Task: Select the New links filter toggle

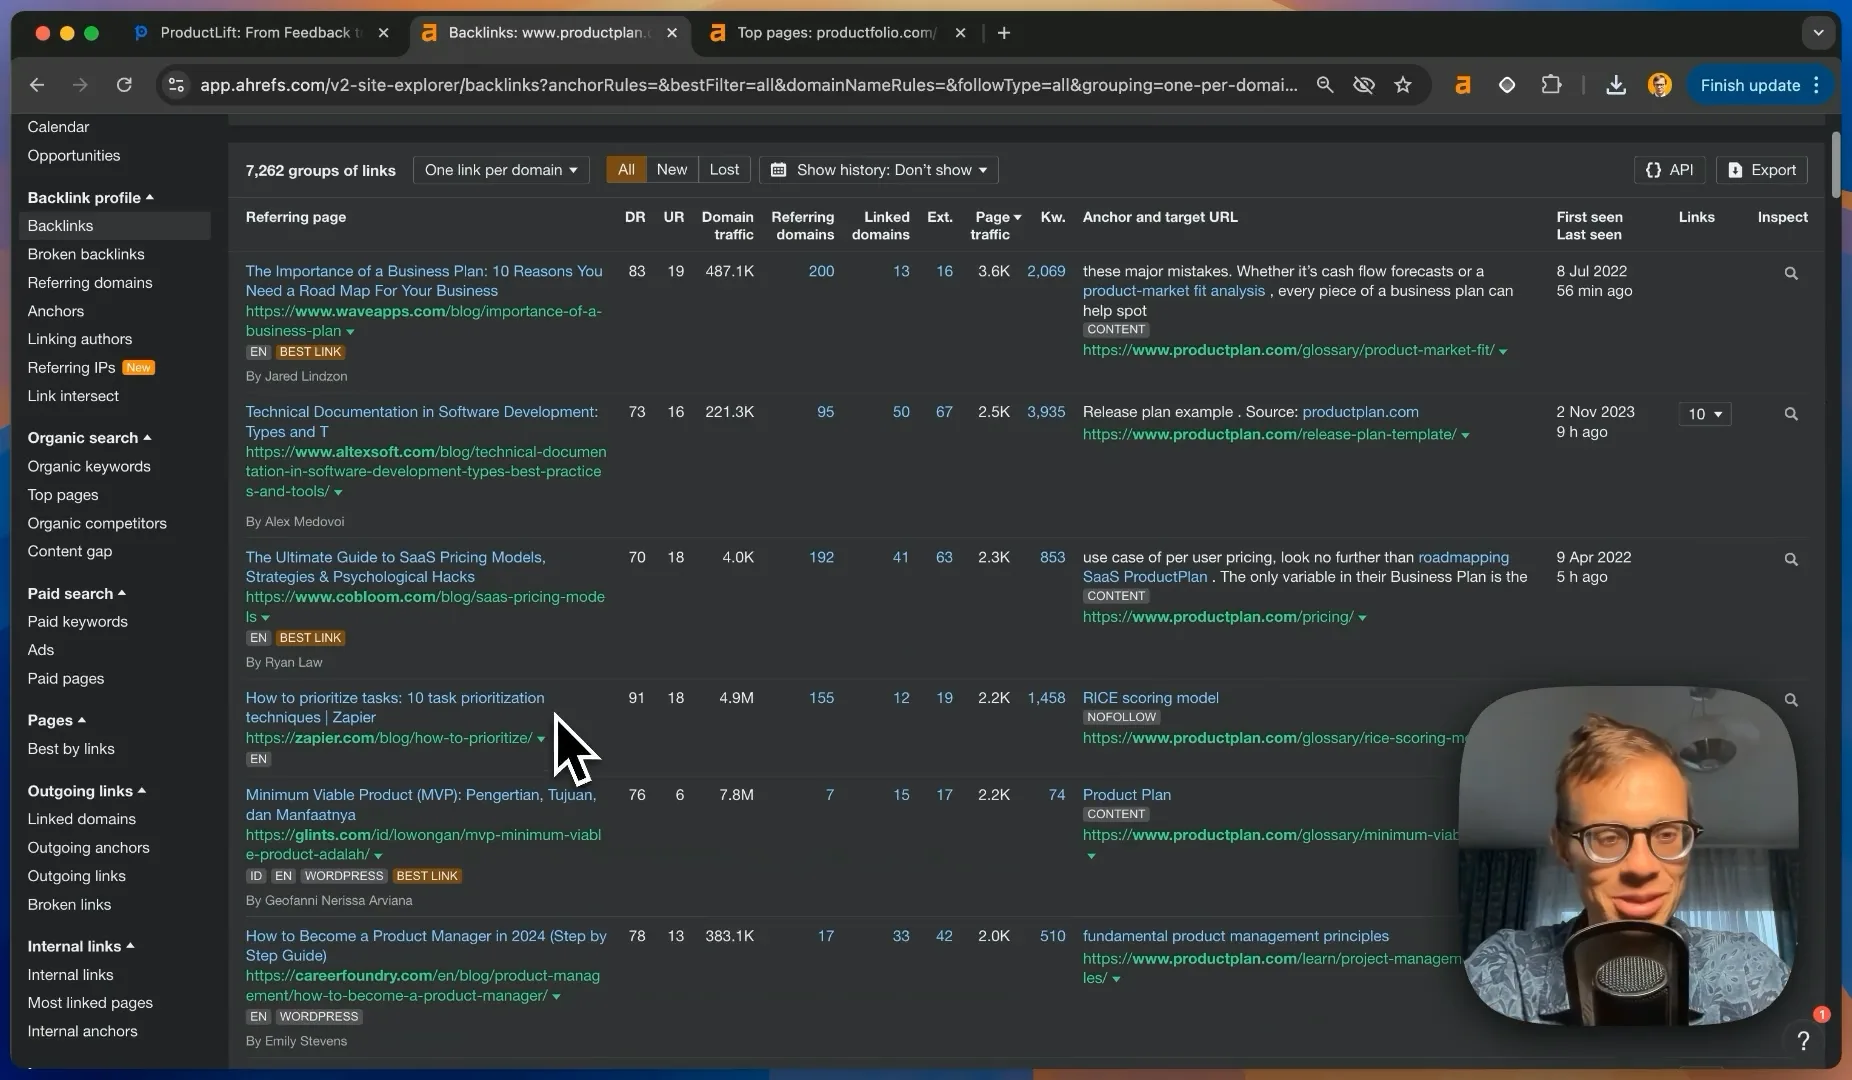Action: [671, 170]
